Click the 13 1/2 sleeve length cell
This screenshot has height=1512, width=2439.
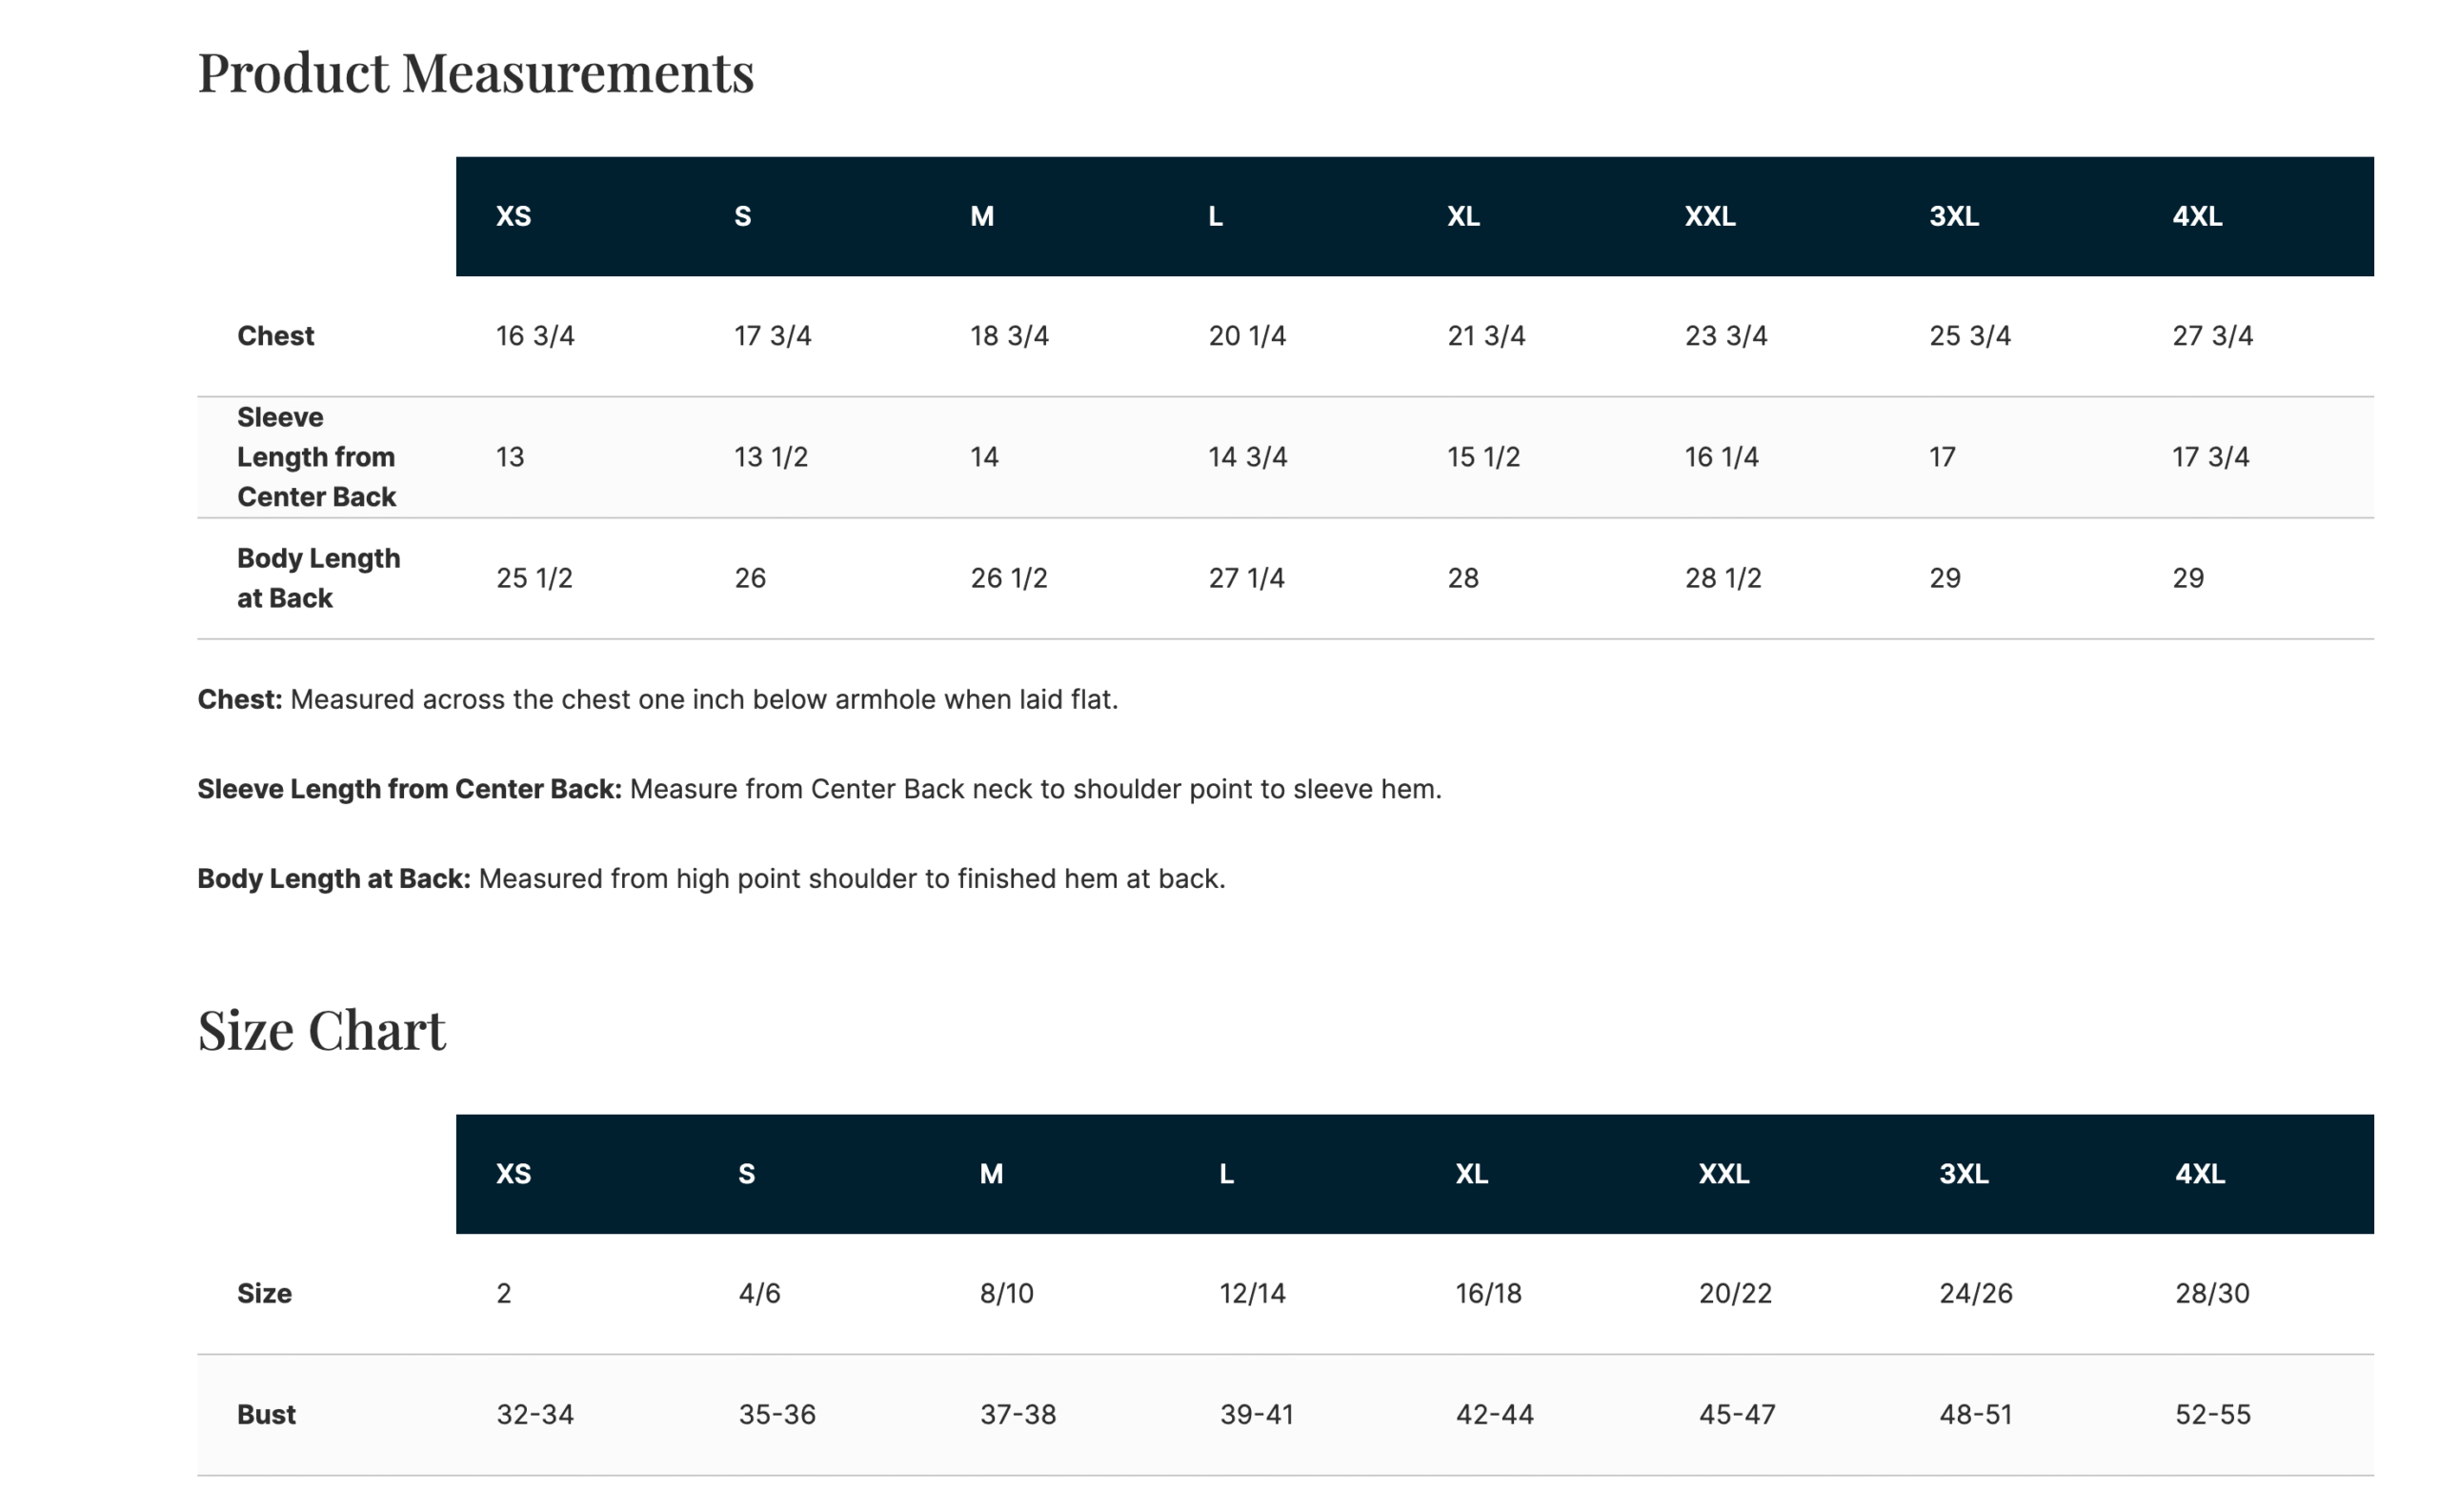click(770, 457)
